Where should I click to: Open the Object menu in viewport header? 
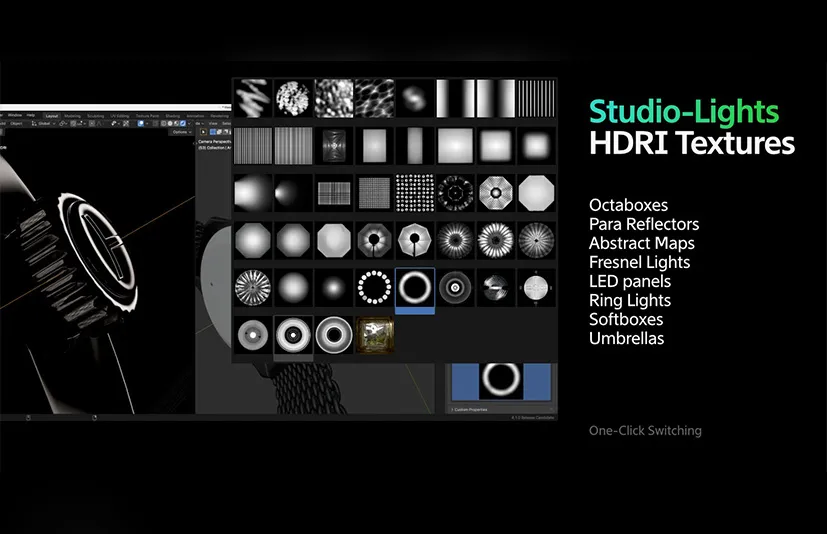(16, 123)
